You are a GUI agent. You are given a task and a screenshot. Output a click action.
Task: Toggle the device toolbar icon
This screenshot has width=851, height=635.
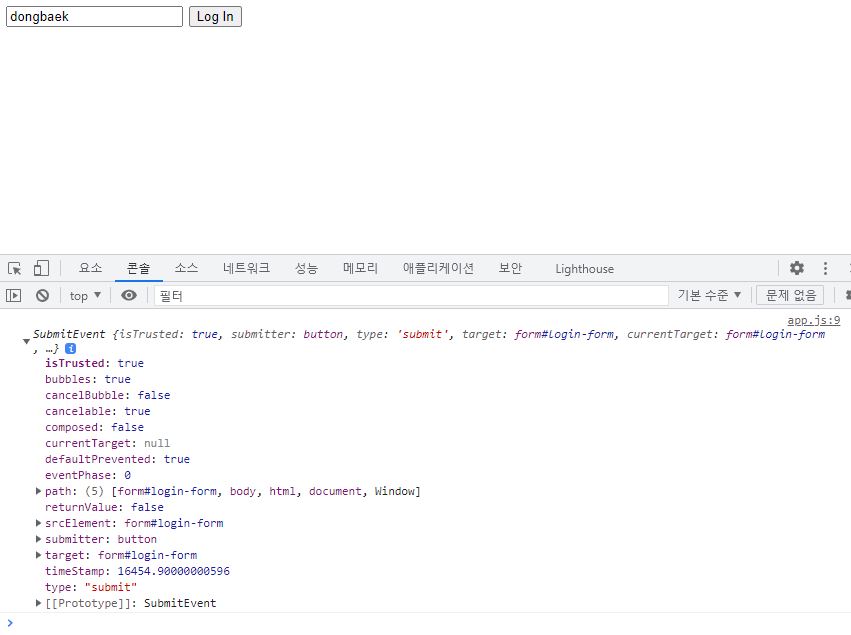coord(41,268)
